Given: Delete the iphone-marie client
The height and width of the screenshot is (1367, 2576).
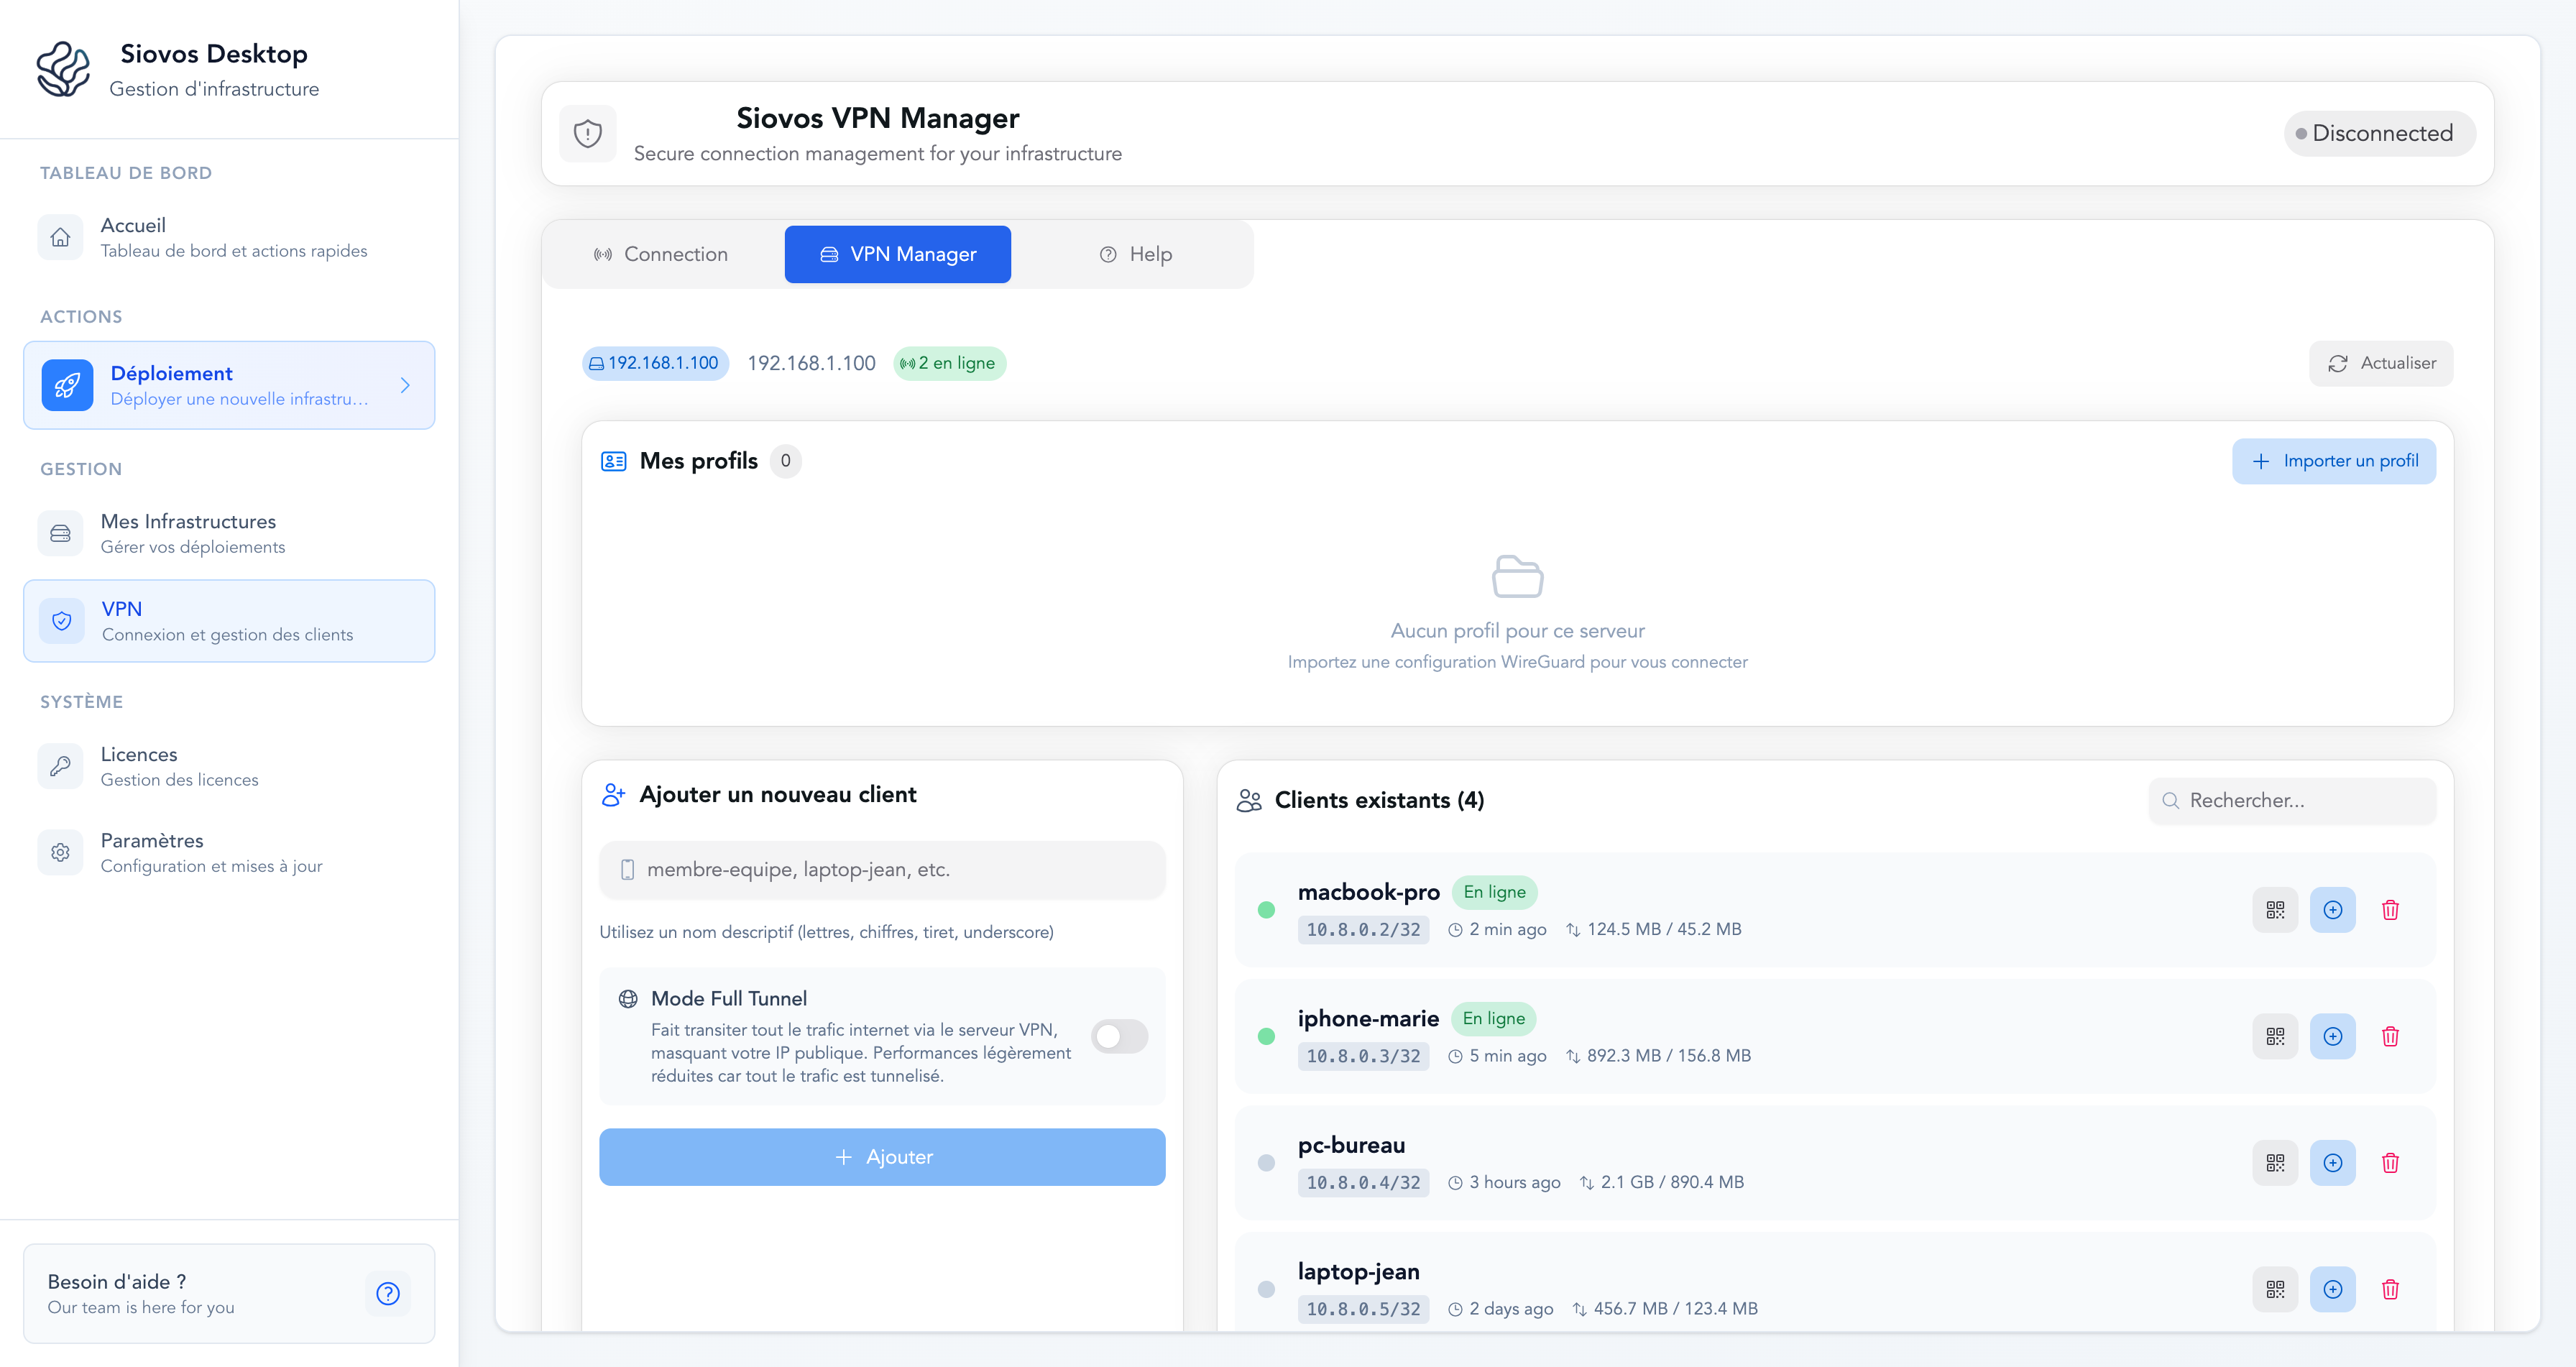Looking at the screenshot, I should click(x=2390, y=1036).
